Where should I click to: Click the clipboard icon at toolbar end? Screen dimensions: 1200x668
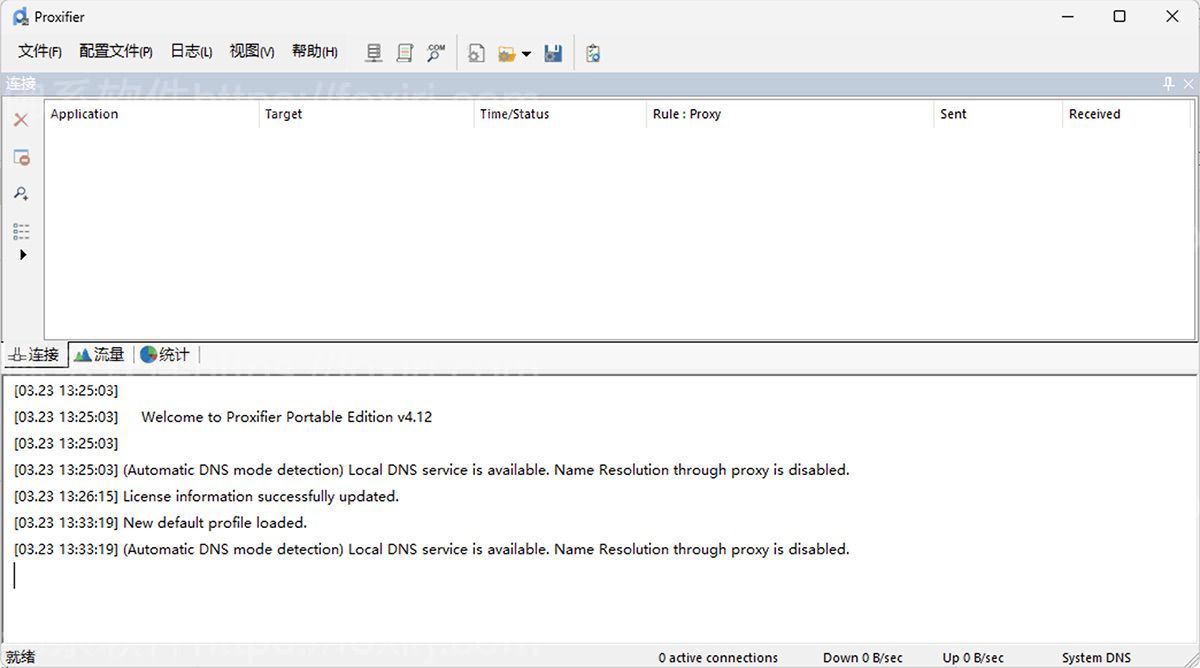[x=593, y=53]
